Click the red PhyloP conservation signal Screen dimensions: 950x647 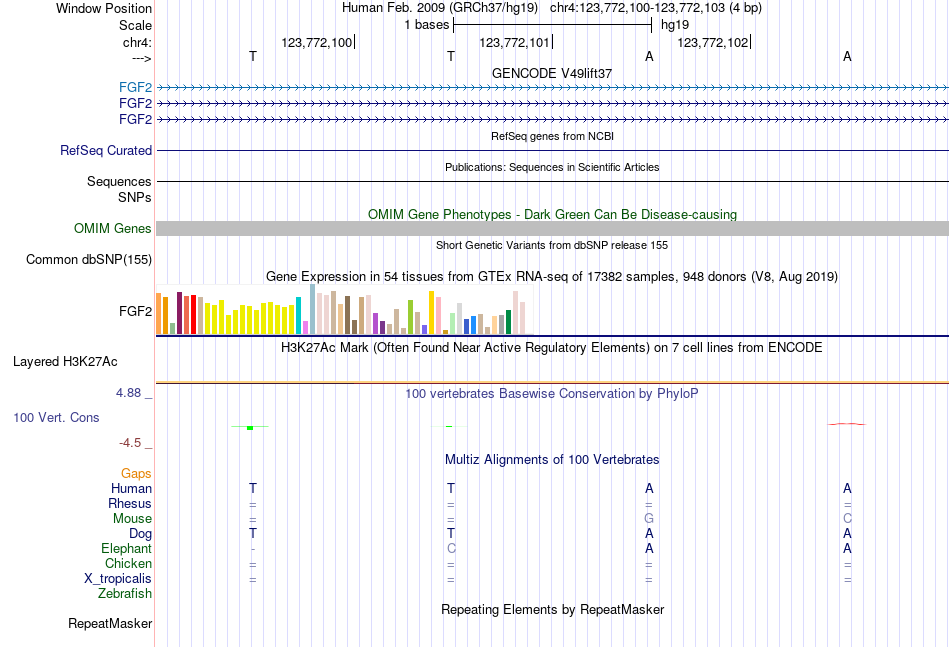pyautogui.click(x=847, y=424)
